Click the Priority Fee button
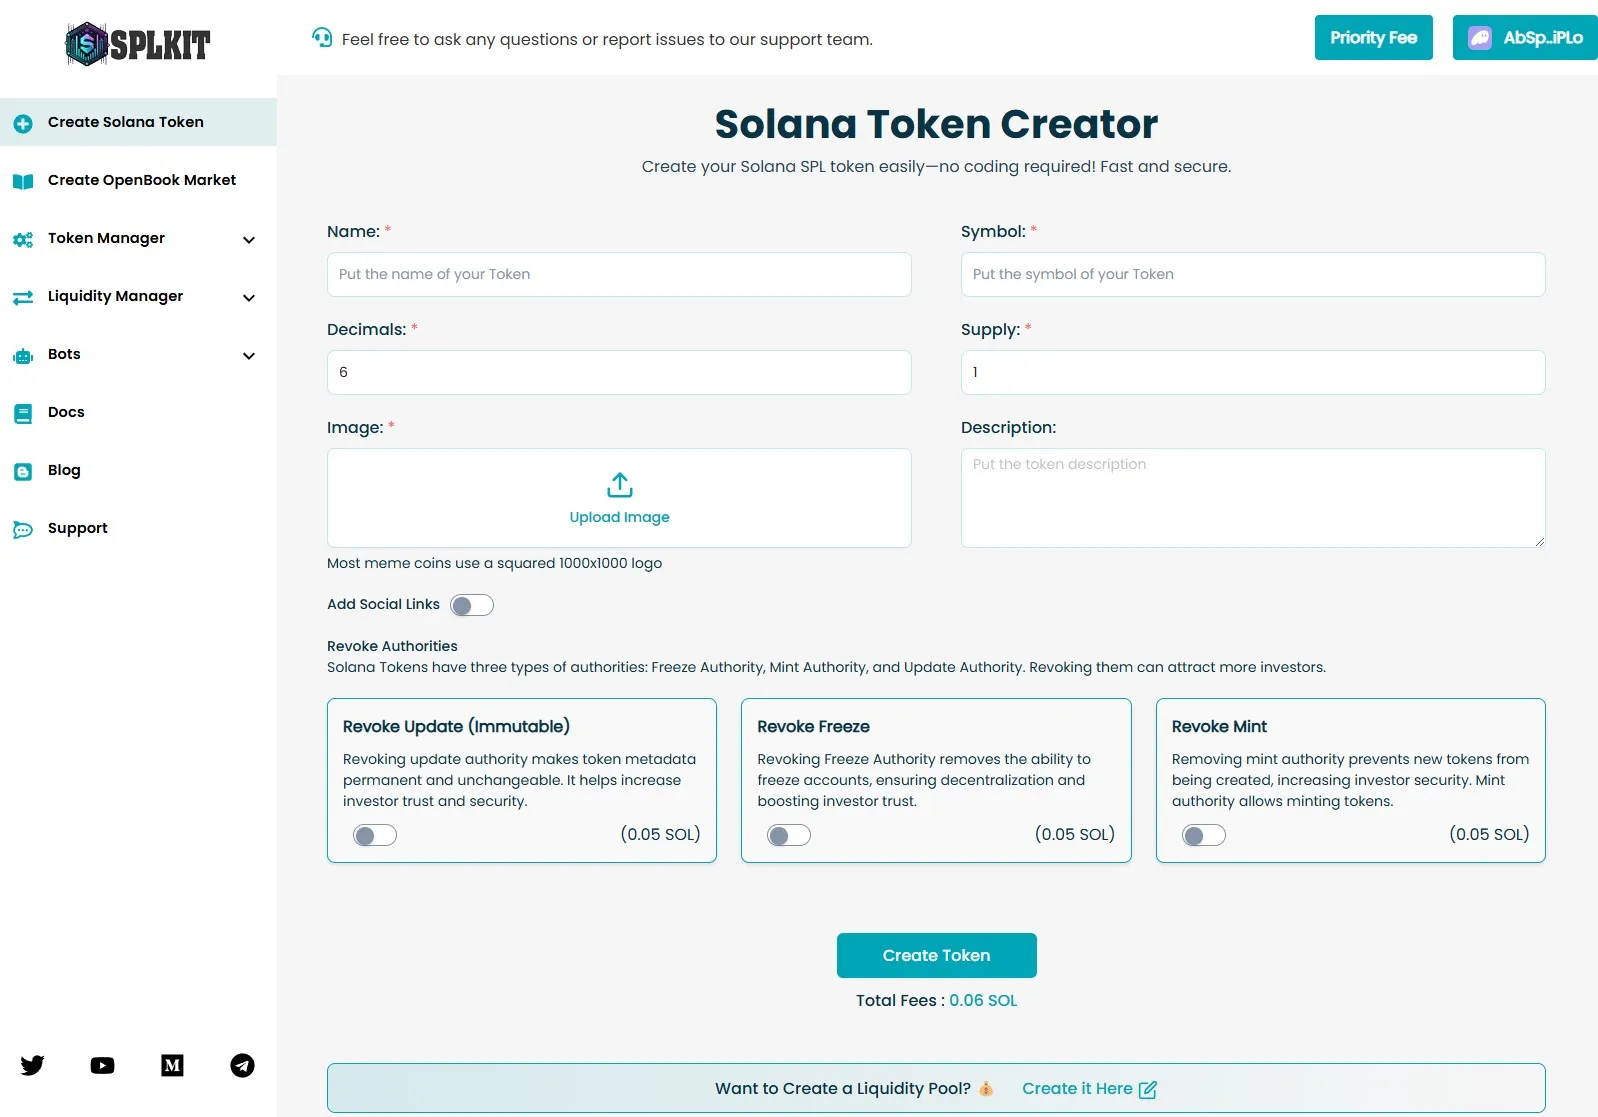Viewport: 1598px width, 1117px height. [1373, 37]
